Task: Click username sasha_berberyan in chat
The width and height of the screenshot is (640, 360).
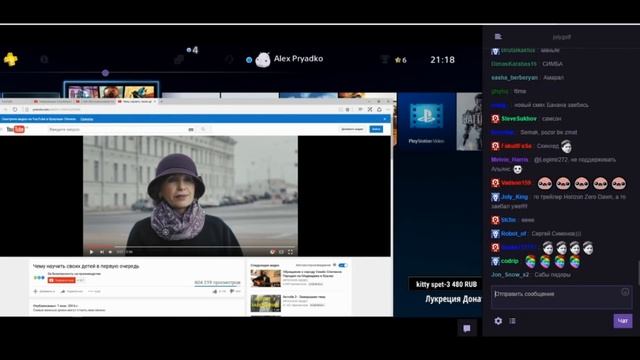Action: click(514, 78)
